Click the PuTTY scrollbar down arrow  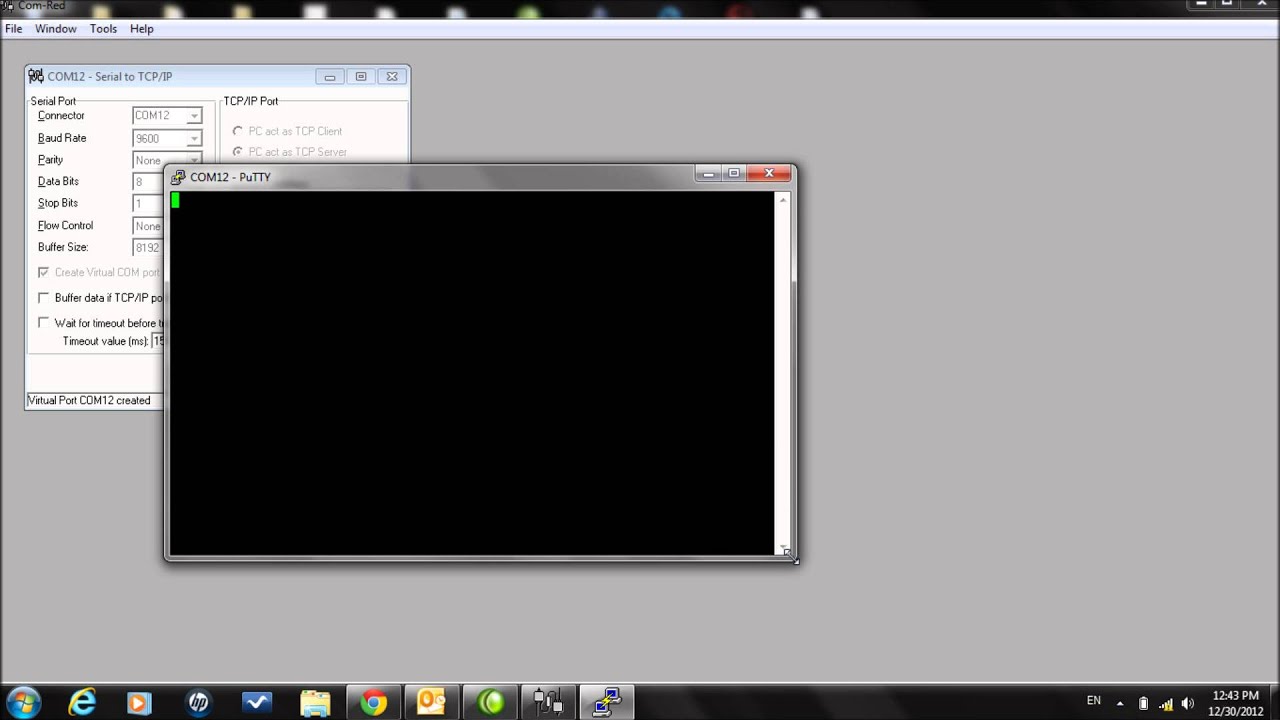783,548
